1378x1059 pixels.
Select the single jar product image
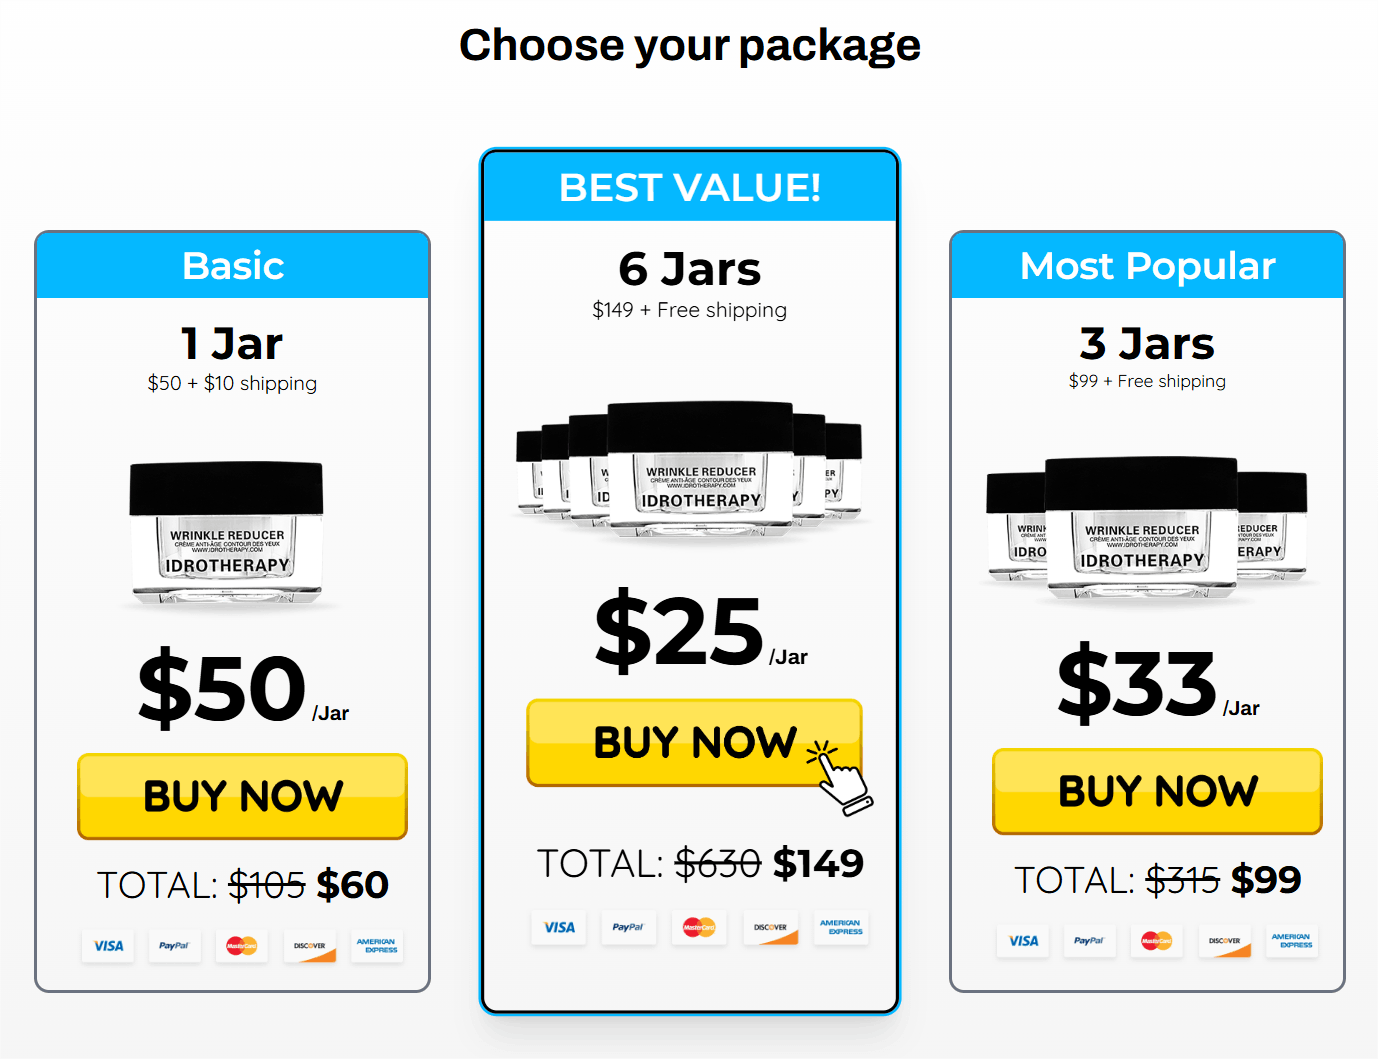(x=227, y=534)
